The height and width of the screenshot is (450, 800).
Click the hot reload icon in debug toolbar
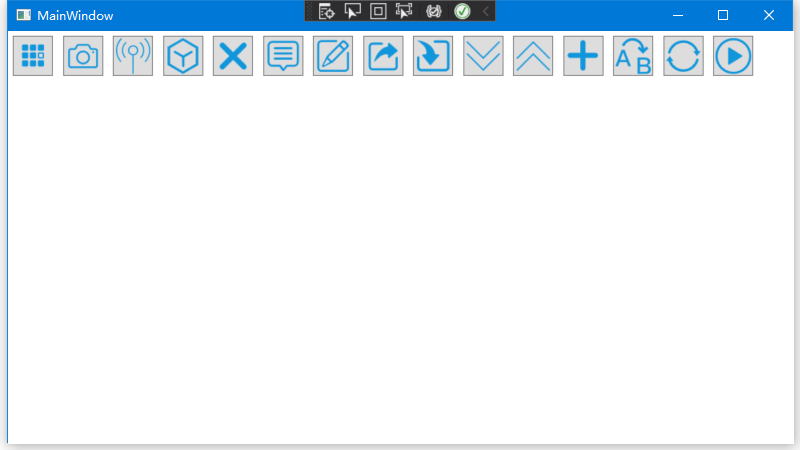(433, 11)
